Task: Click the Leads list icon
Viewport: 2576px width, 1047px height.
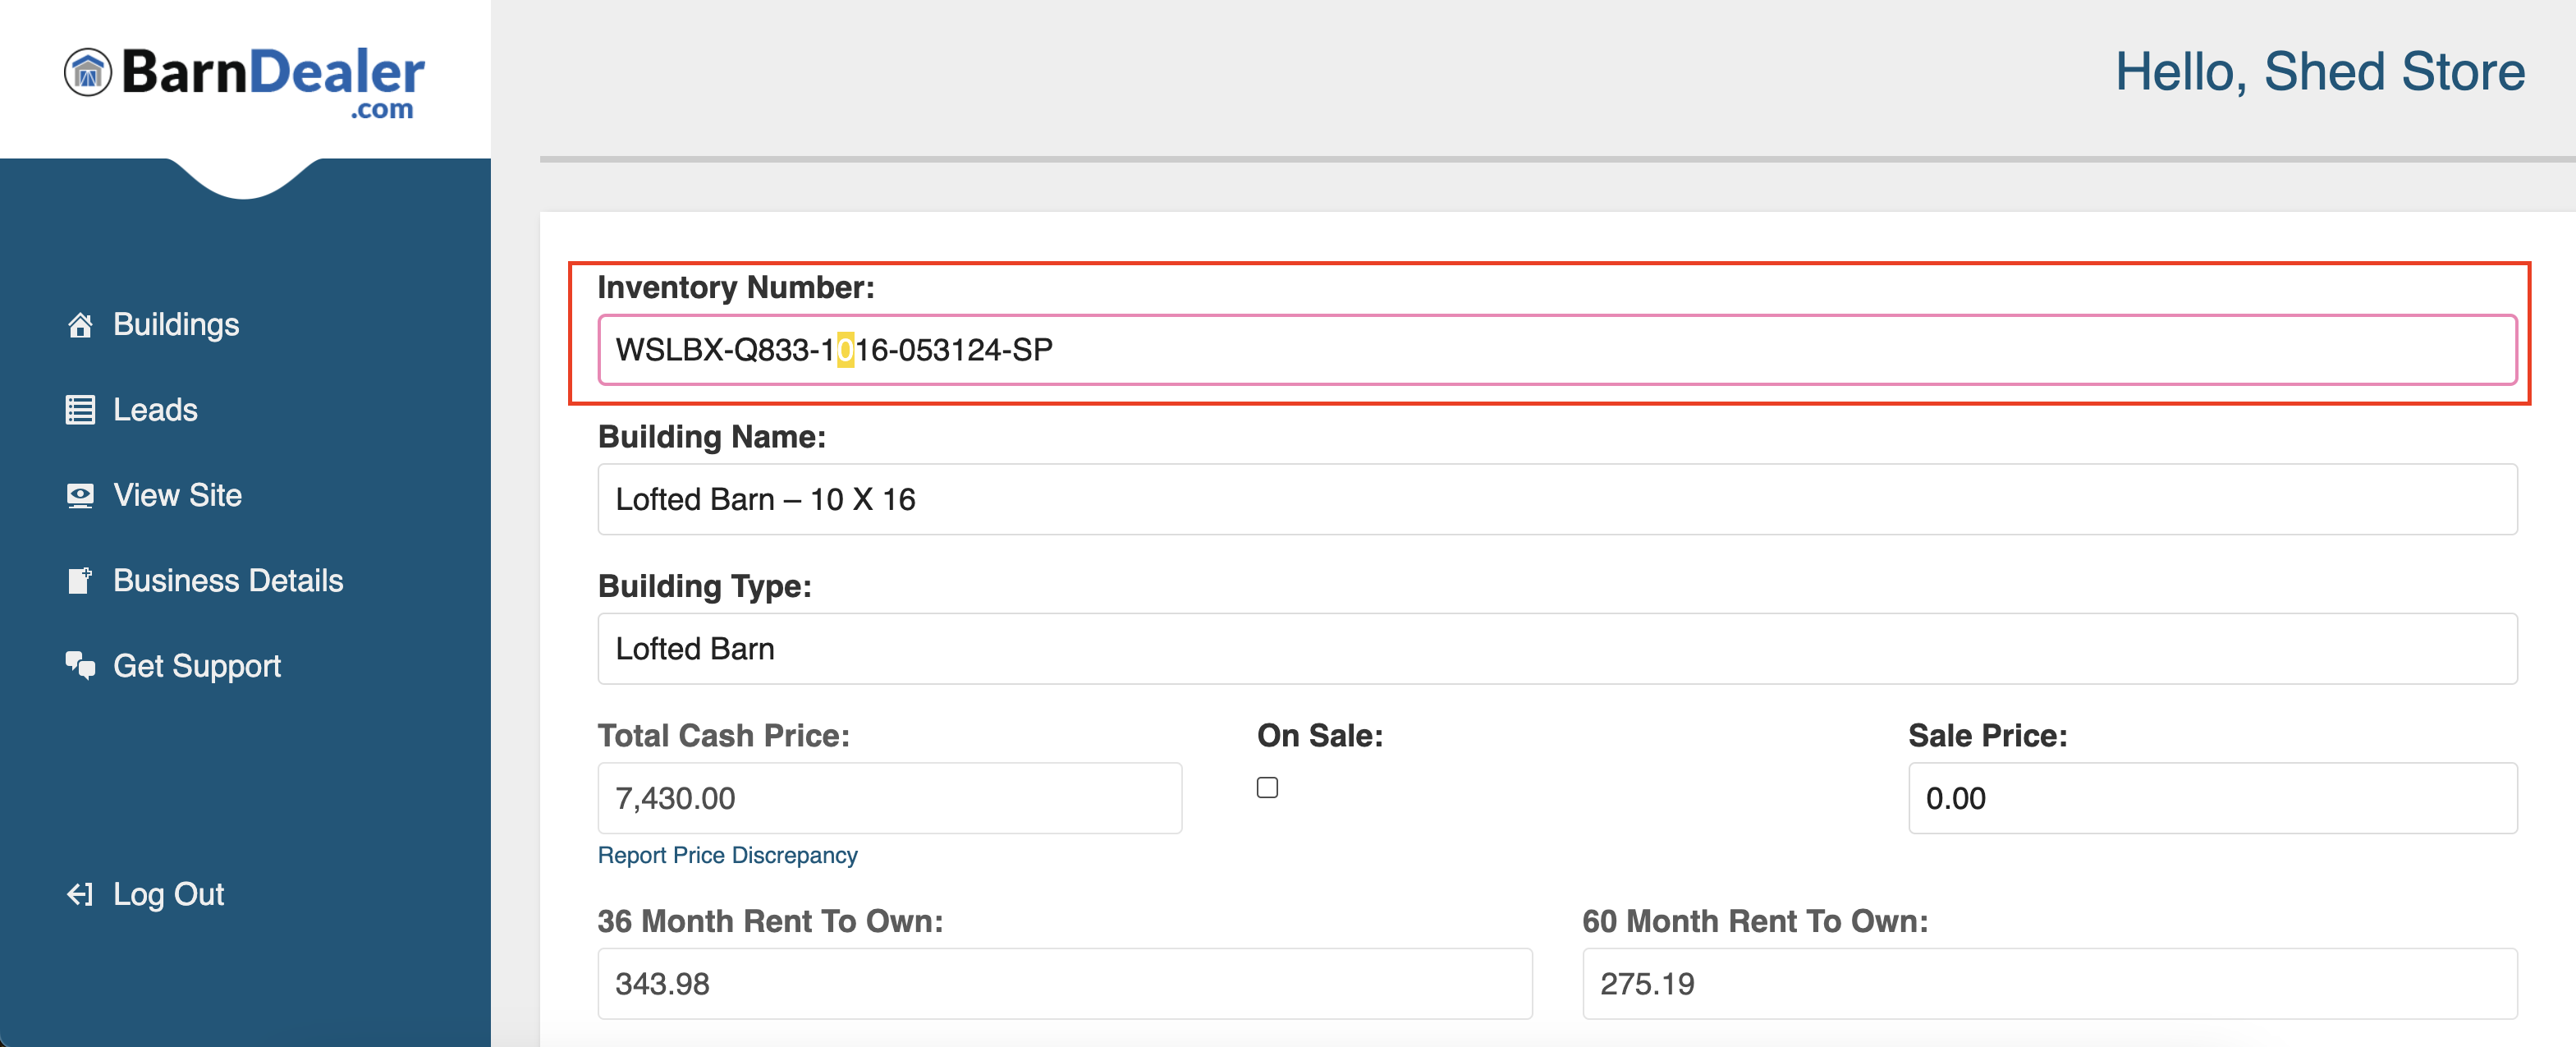Action: (80, 410)
